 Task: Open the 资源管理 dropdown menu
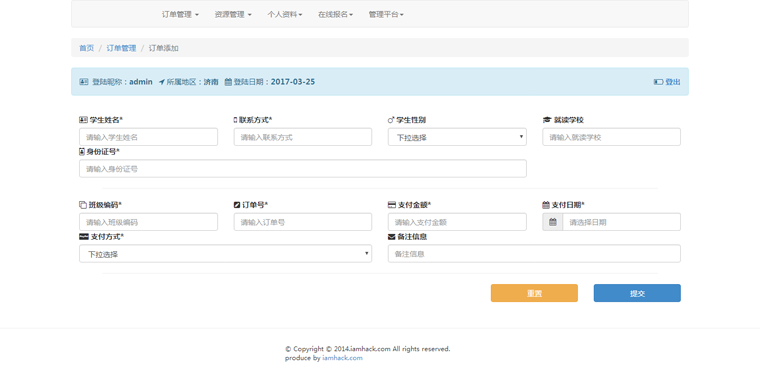point(233,15)
